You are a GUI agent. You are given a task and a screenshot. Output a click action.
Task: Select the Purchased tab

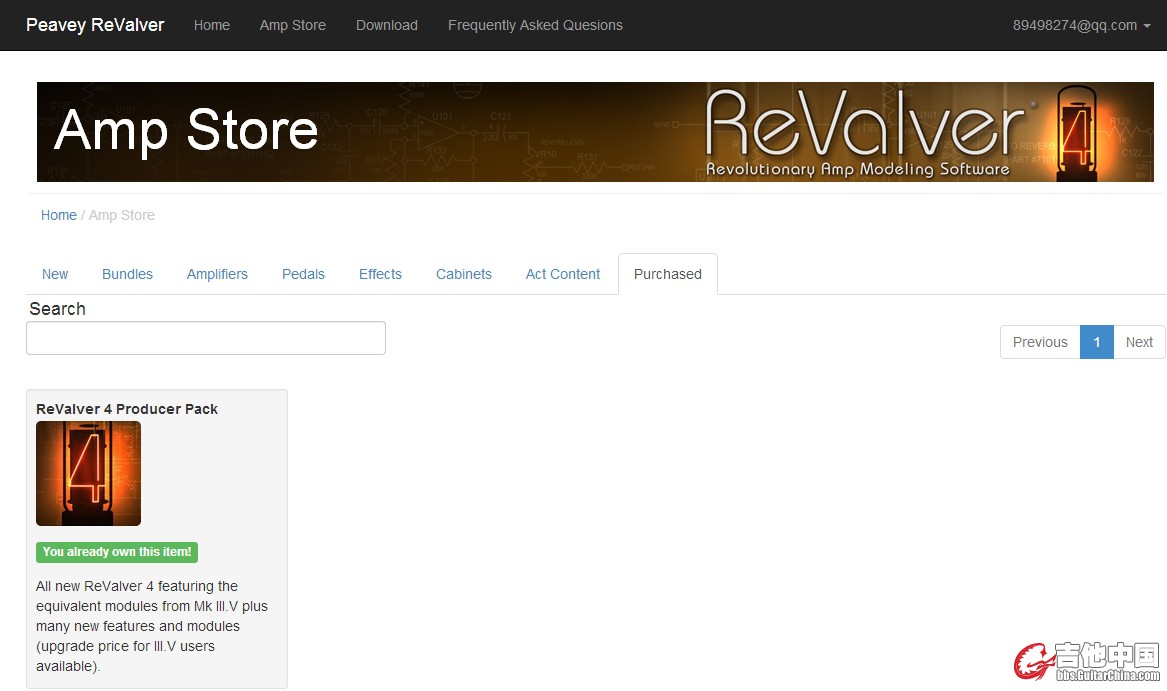pos(668,274)
